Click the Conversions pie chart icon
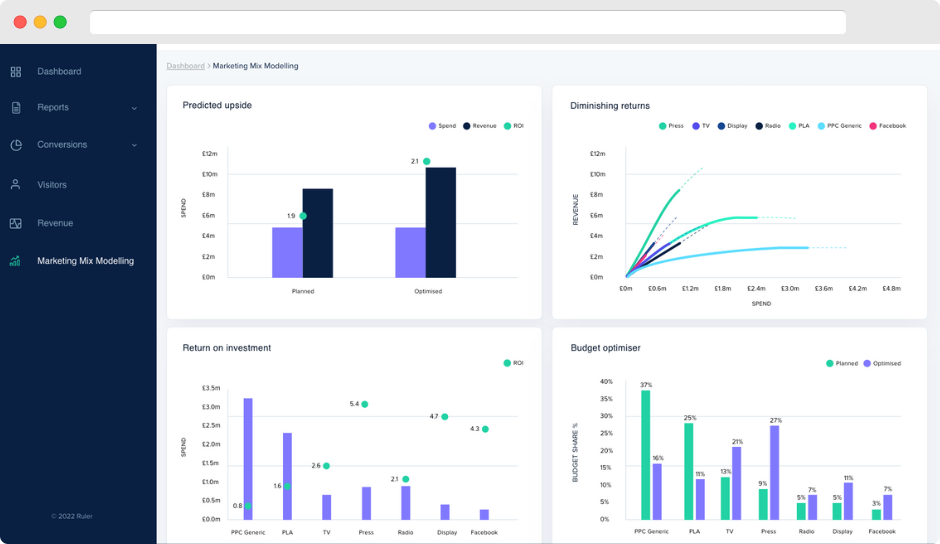The height and width of the screenshot is (544, 940). tap(16, 145)
